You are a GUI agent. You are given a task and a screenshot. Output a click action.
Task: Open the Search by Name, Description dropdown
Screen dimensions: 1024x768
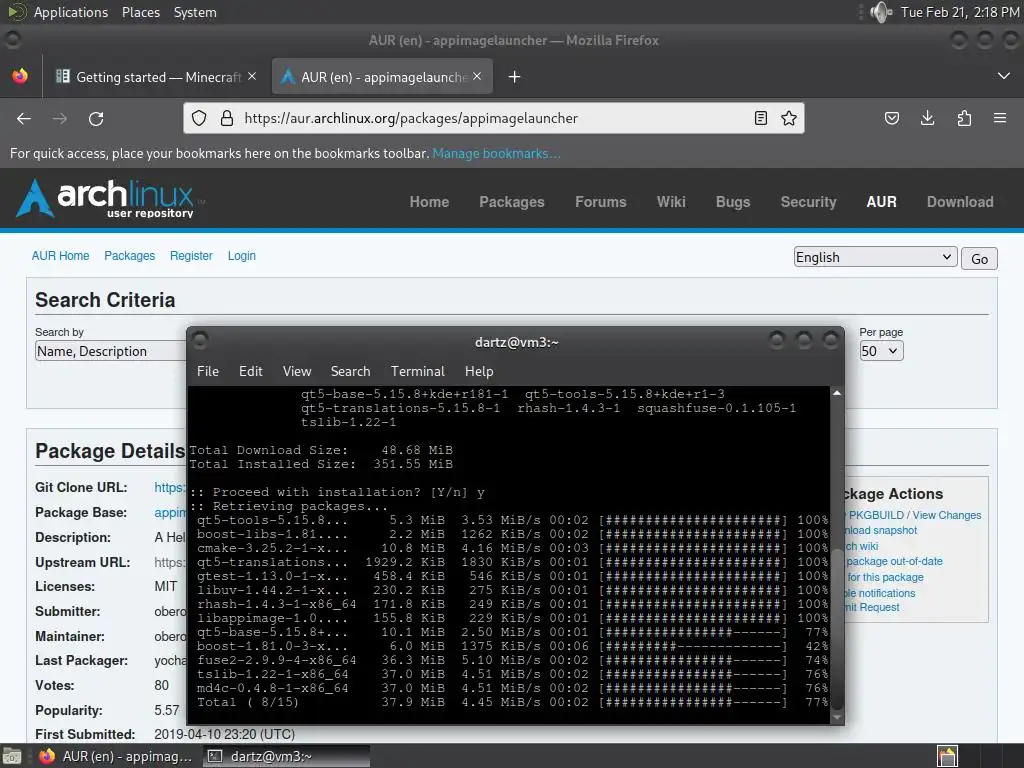(x=110, y=351)
